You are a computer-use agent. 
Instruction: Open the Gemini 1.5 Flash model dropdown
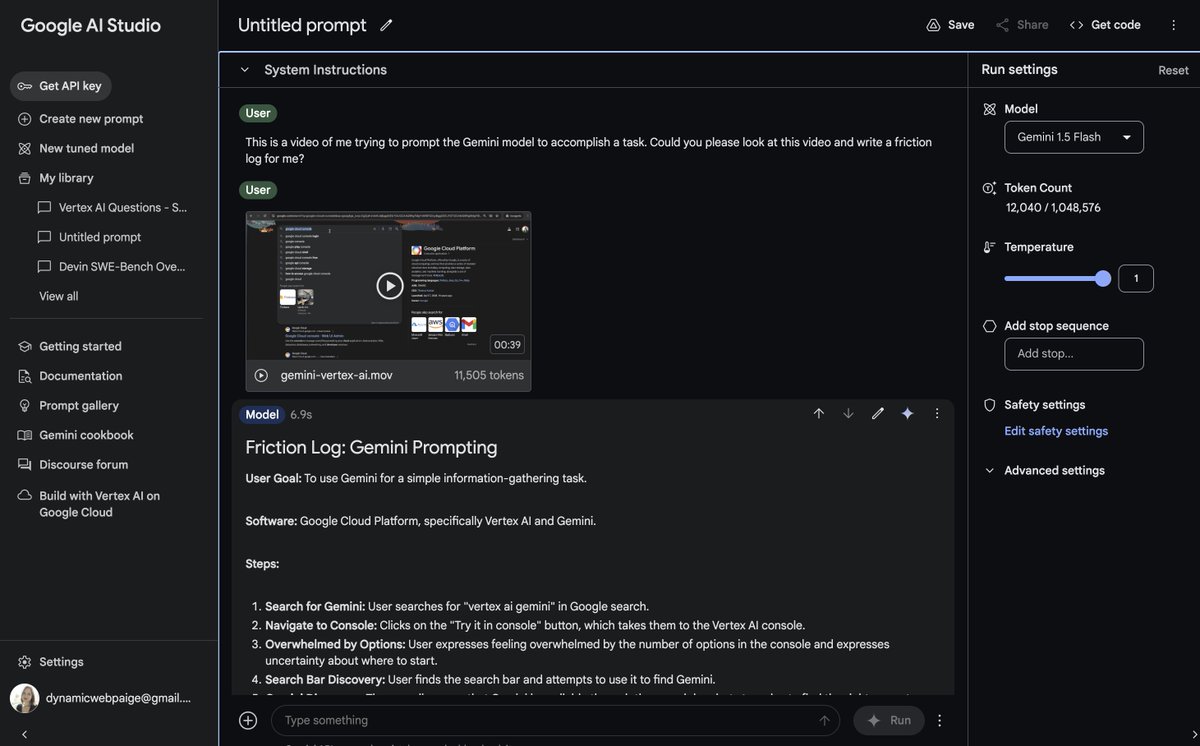1074,137
